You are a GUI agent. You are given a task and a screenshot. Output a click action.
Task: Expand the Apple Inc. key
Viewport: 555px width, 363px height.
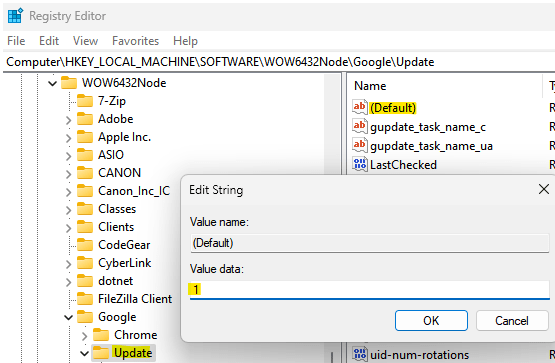pyautogui.click(x=68, y=138)
